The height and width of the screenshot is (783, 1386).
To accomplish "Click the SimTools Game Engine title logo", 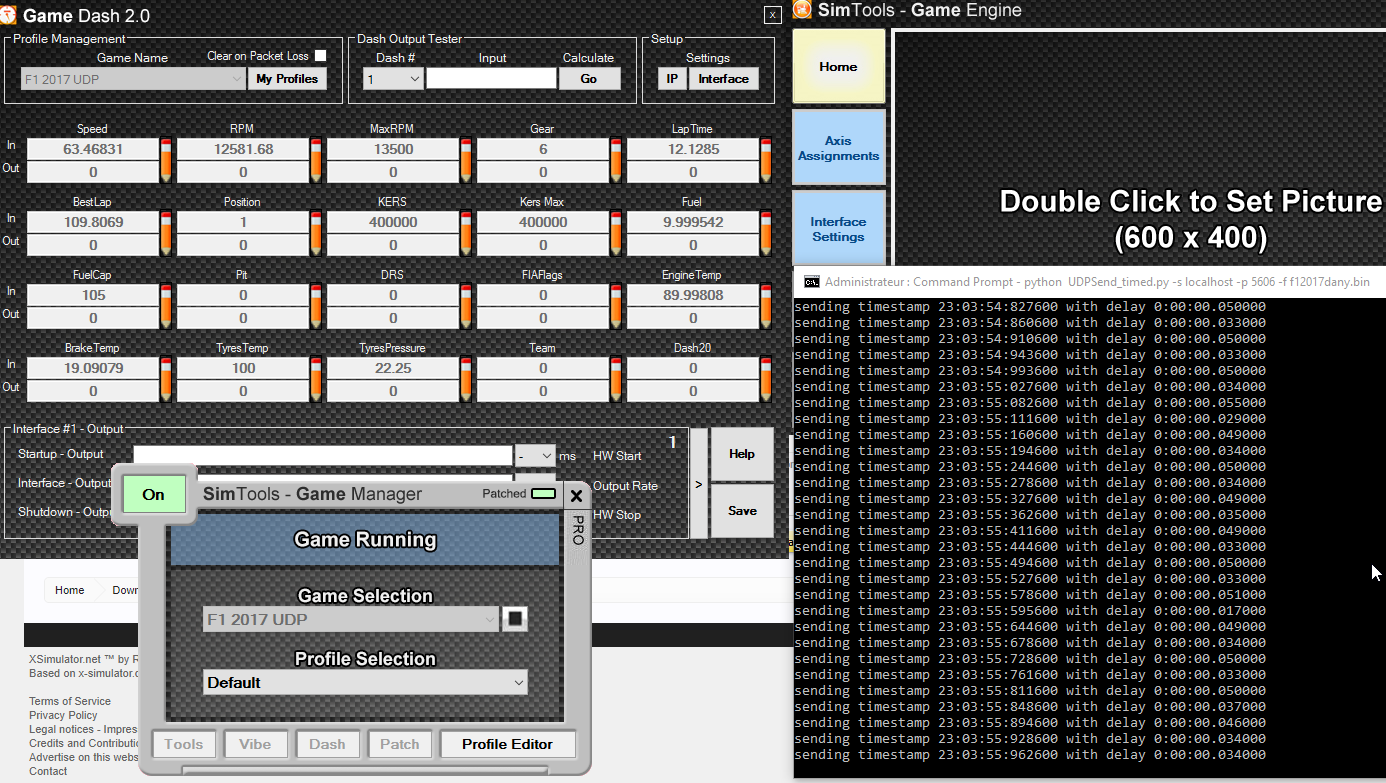I will [x=802, y=10].
